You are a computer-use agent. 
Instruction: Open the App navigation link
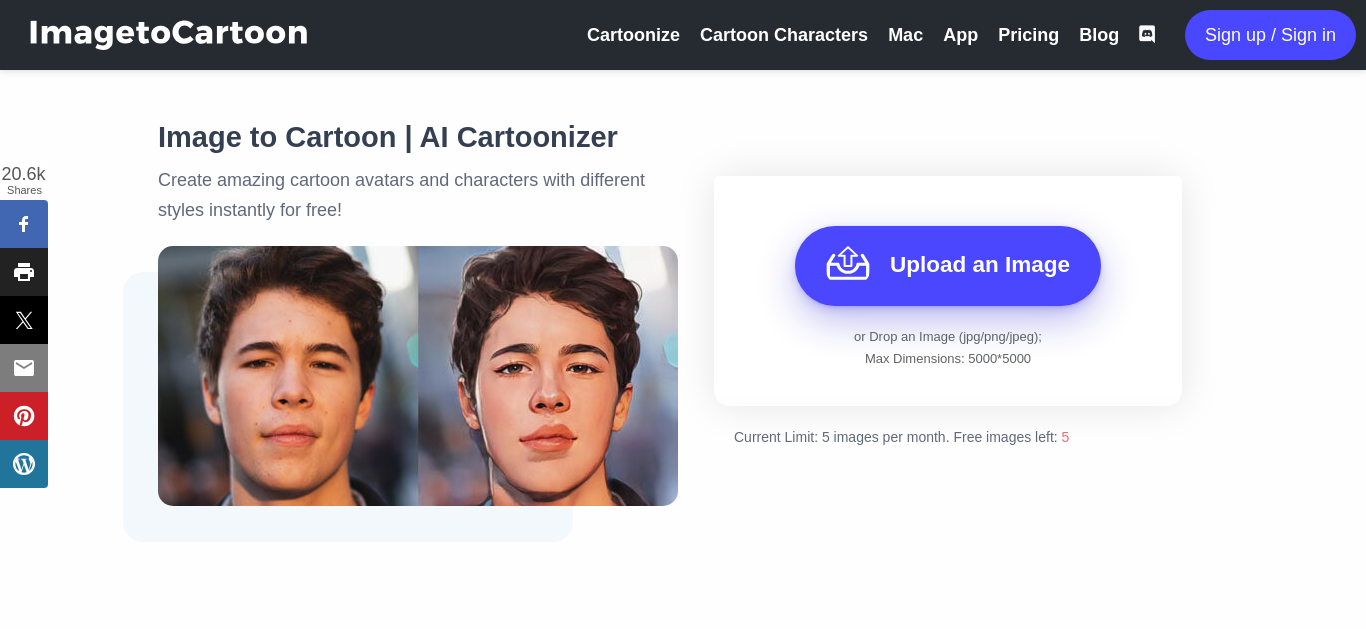[x=960, y=35]
